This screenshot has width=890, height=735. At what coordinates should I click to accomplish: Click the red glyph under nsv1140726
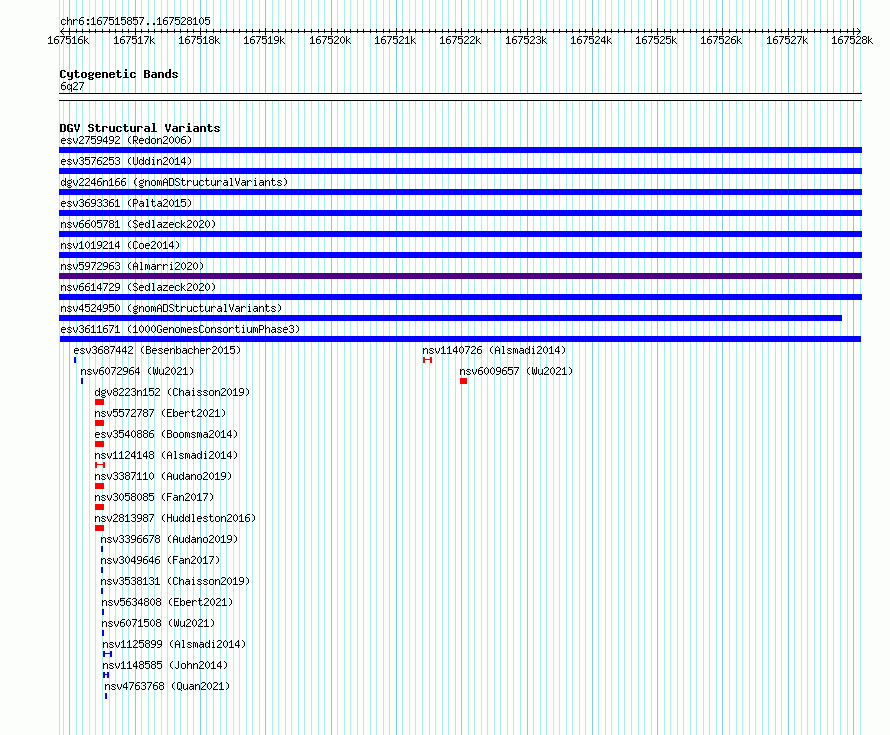click(x=427, y=360)
